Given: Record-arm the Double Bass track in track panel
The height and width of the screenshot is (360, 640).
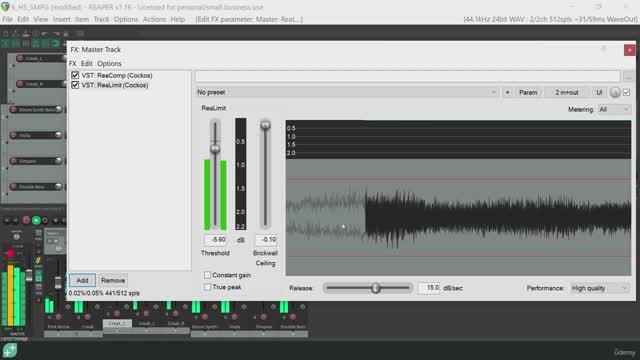Looking at the screenshot, I should click(x=13, y=187).
